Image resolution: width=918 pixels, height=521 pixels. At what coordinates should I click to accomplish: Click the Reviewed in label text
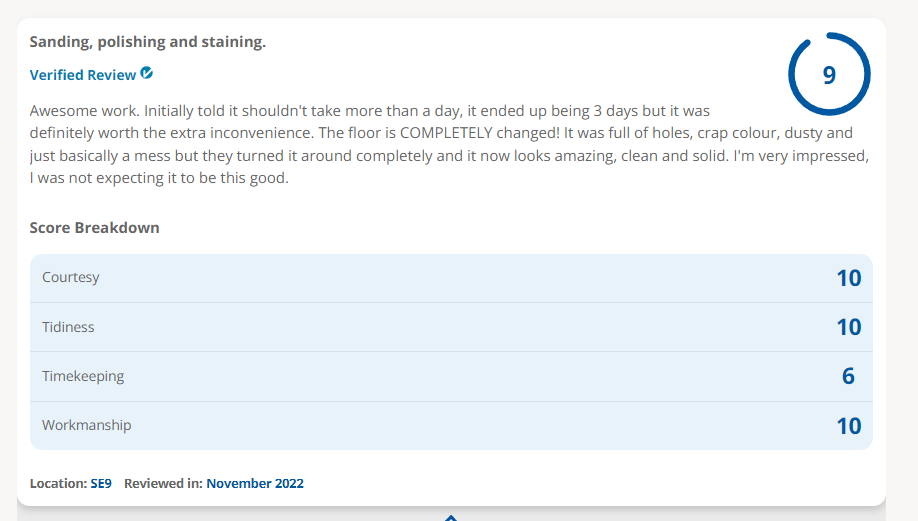click(163, 484)
